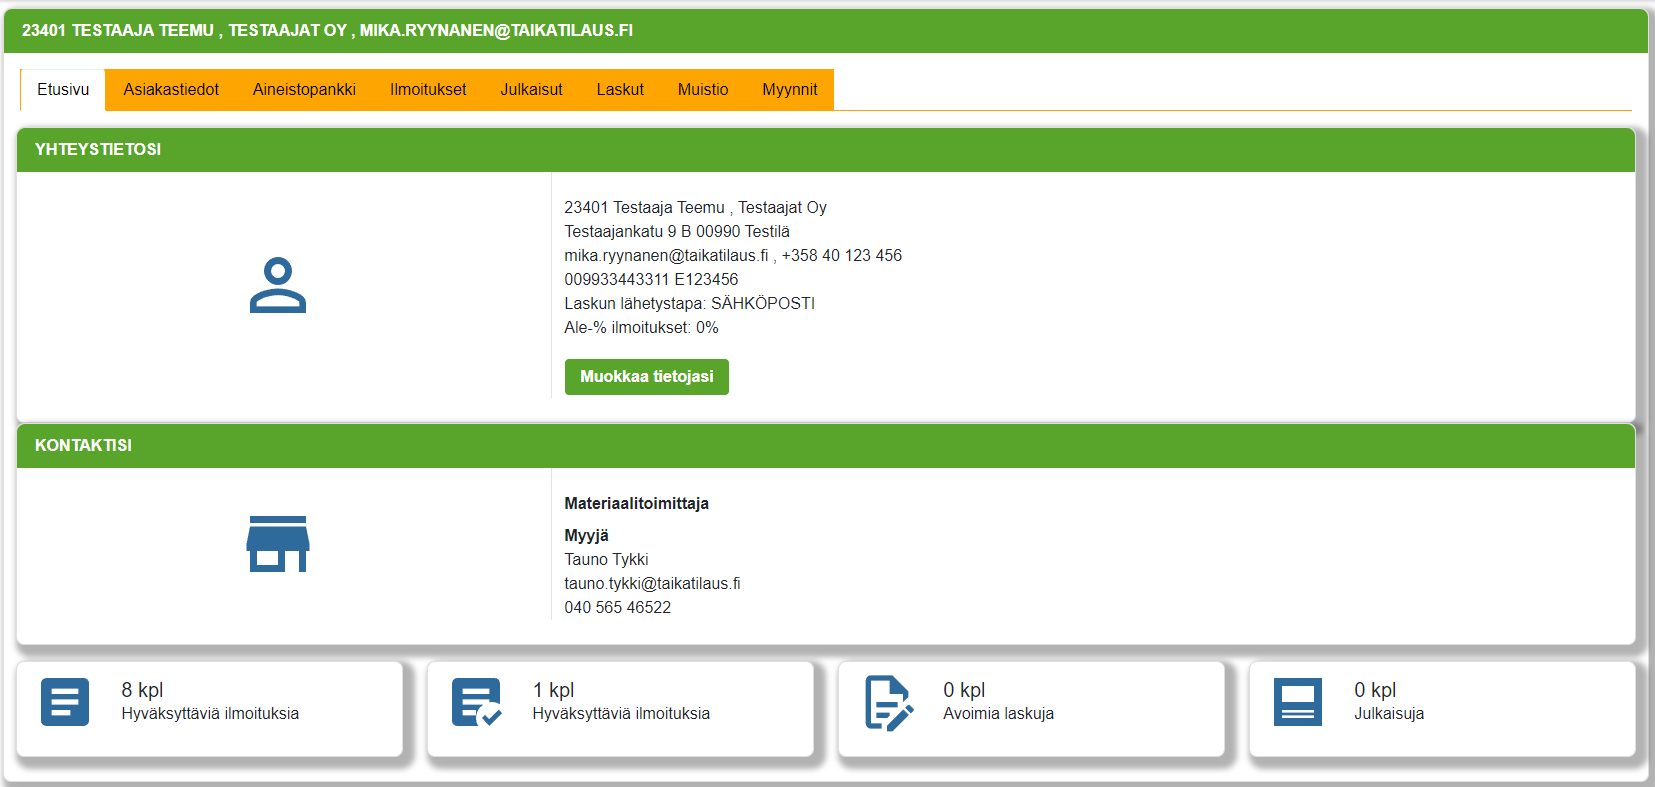Open the Asiakastiedot tab
This screenshot has width=1655, height=787.
tap(171, 90)
